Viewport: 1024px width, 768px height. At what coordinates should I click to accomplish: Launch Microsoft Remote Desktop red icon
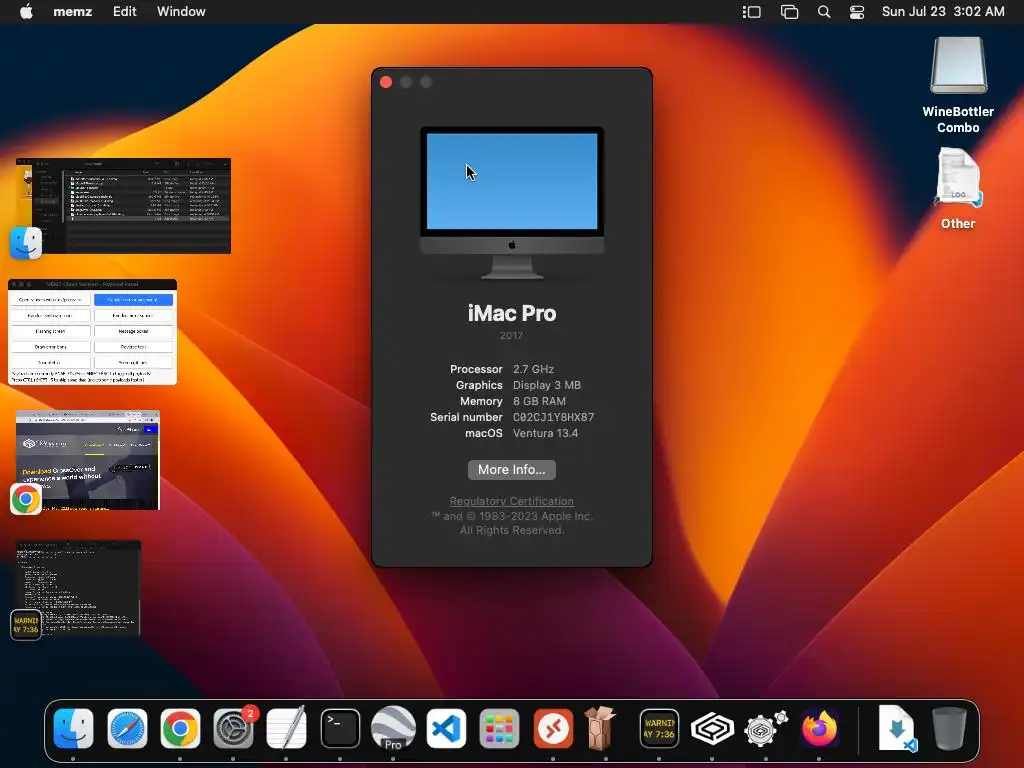pyautogui.click(x=553, y=728)
